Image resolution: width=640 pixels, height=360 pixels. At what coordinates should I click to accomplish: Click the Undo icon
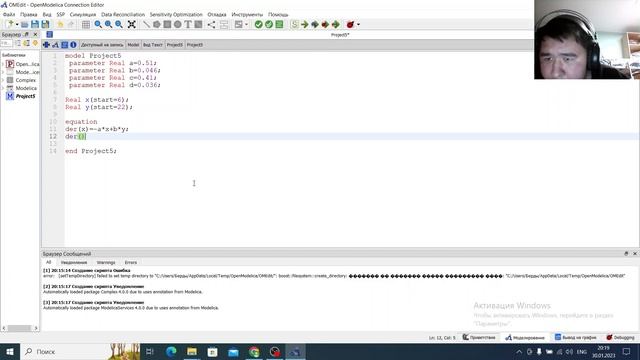point(60,24)
